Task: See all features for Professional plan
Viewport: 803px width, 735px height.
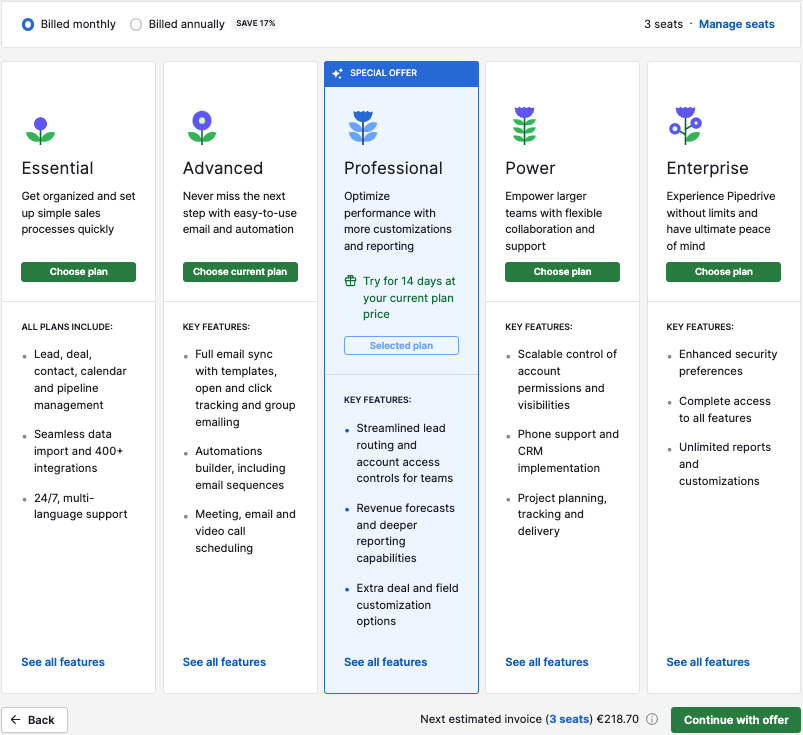Action: pyautogui.click(x=386, y=662)
